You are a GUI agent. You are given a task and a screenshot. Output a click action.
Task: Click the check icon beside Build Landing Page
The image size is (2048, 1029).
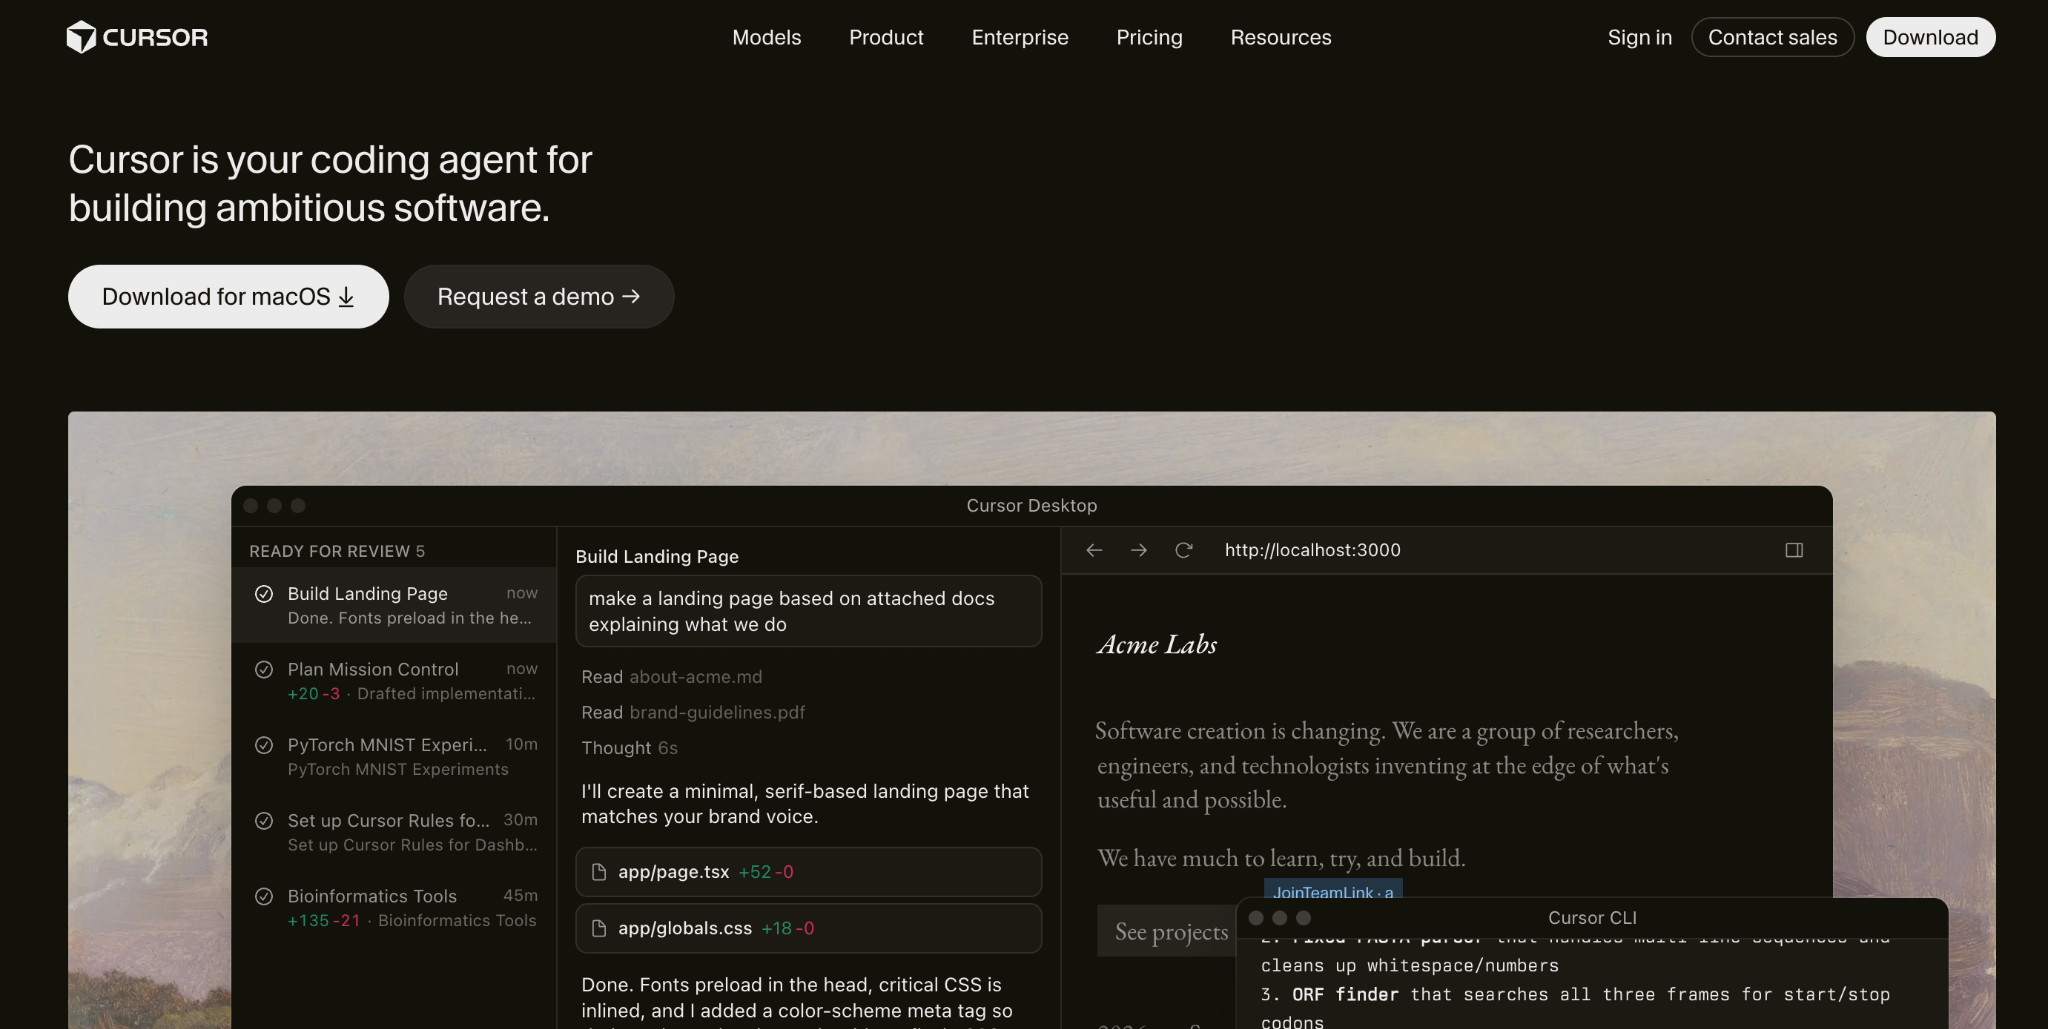pyautogui.click(x=264, y=594)
